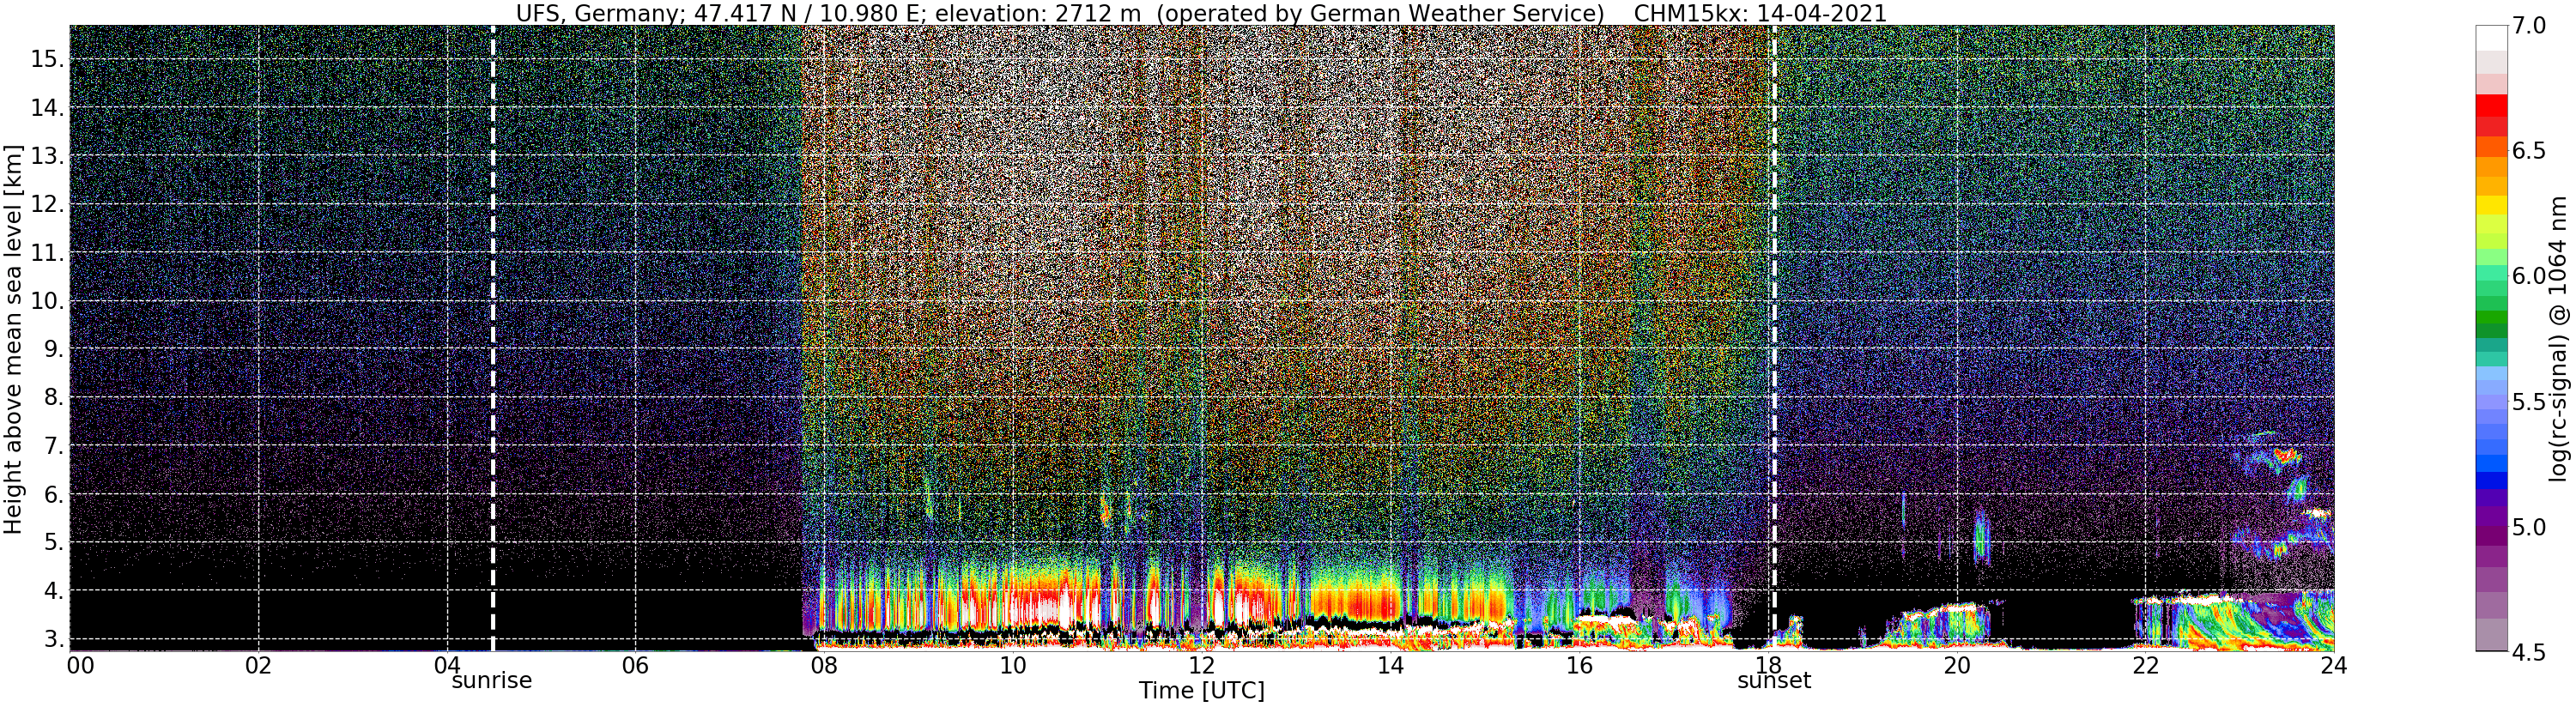Image resolution: width=2576 pixels, height=707 pixels.
Task: Click the '02' tick on the time axis
Action: point(258,666)
